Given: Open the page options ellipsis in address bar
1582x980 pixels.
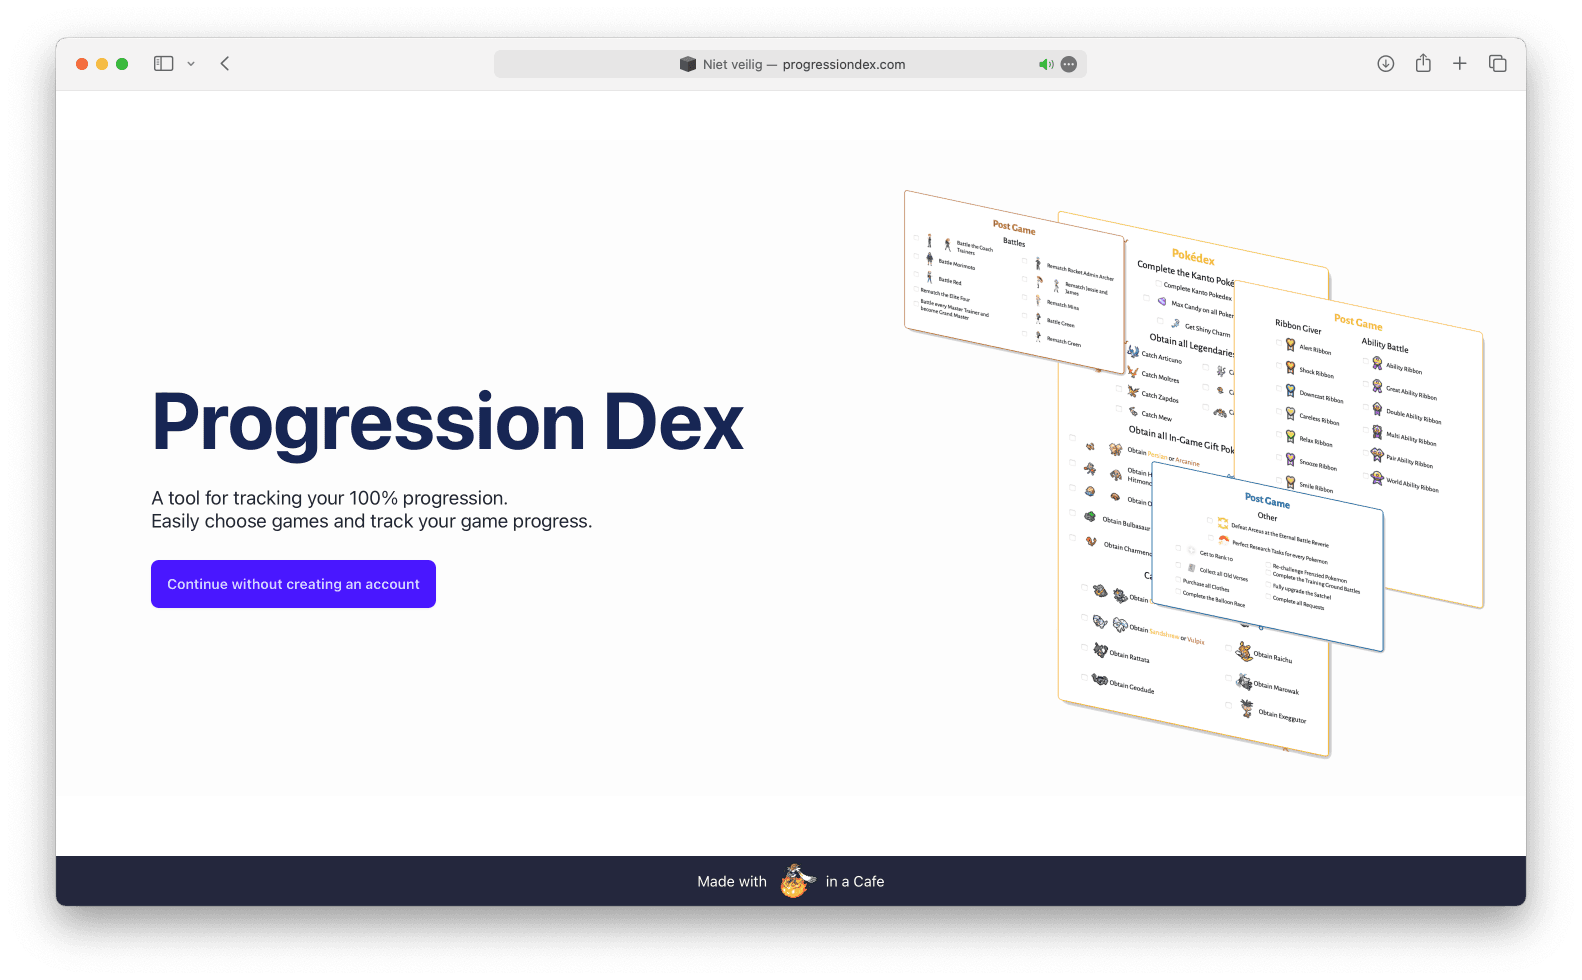Looking at the screenshot, I should [1069, 64].
